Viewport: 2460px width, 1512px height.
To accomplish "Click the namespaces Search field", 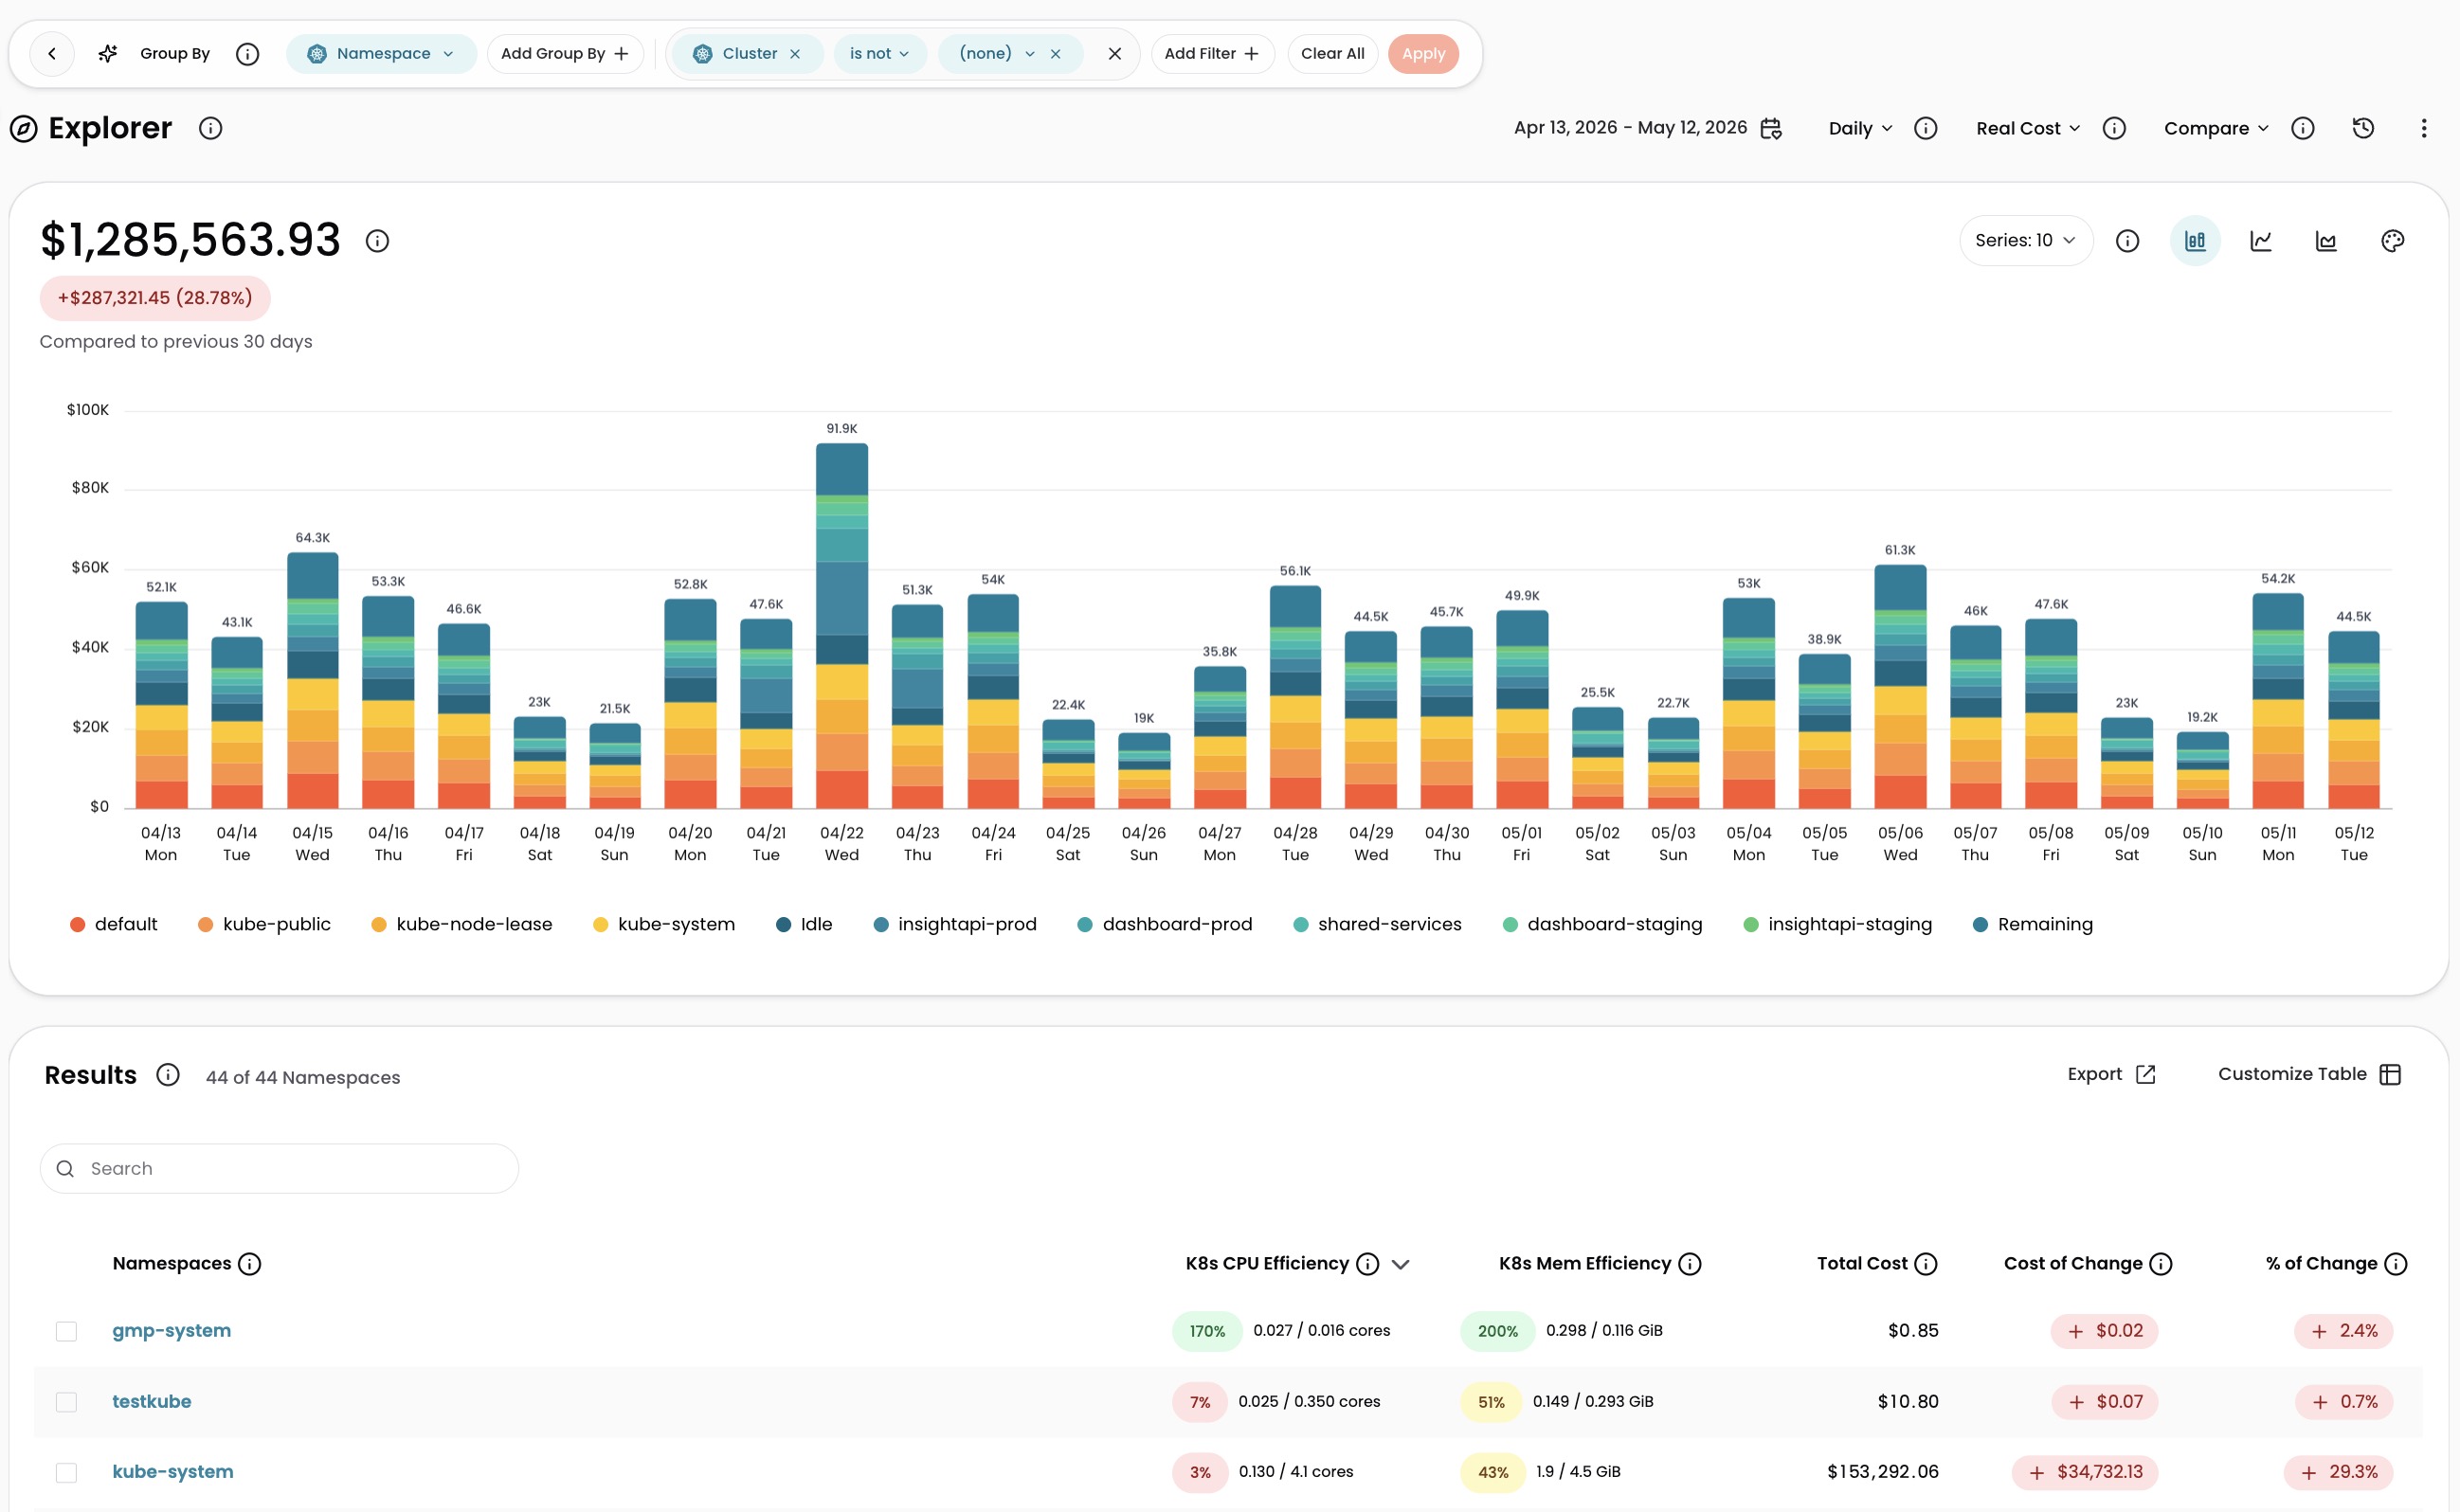I will [x=279, y=1169].
